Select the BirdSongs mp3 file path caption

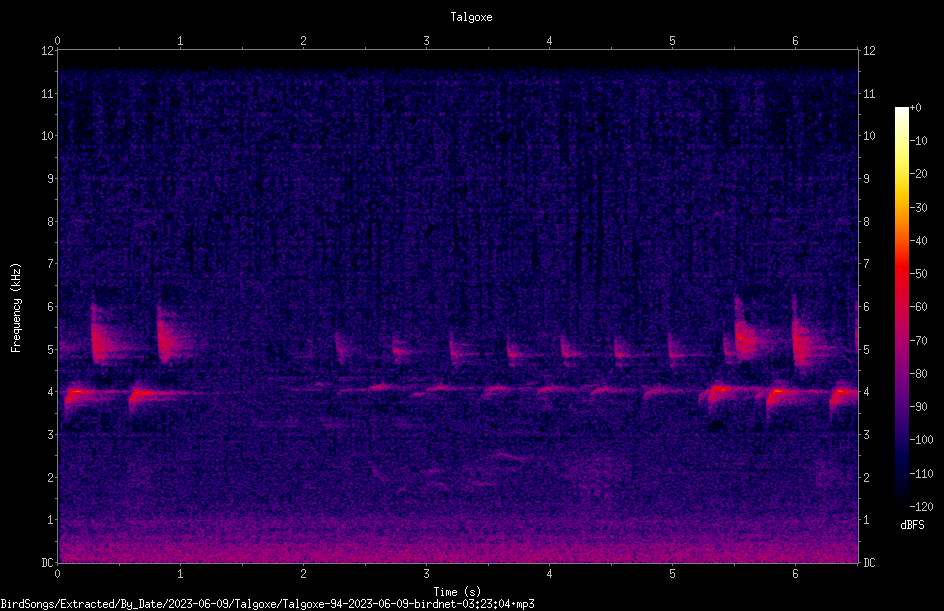click(x=267, y=604)
